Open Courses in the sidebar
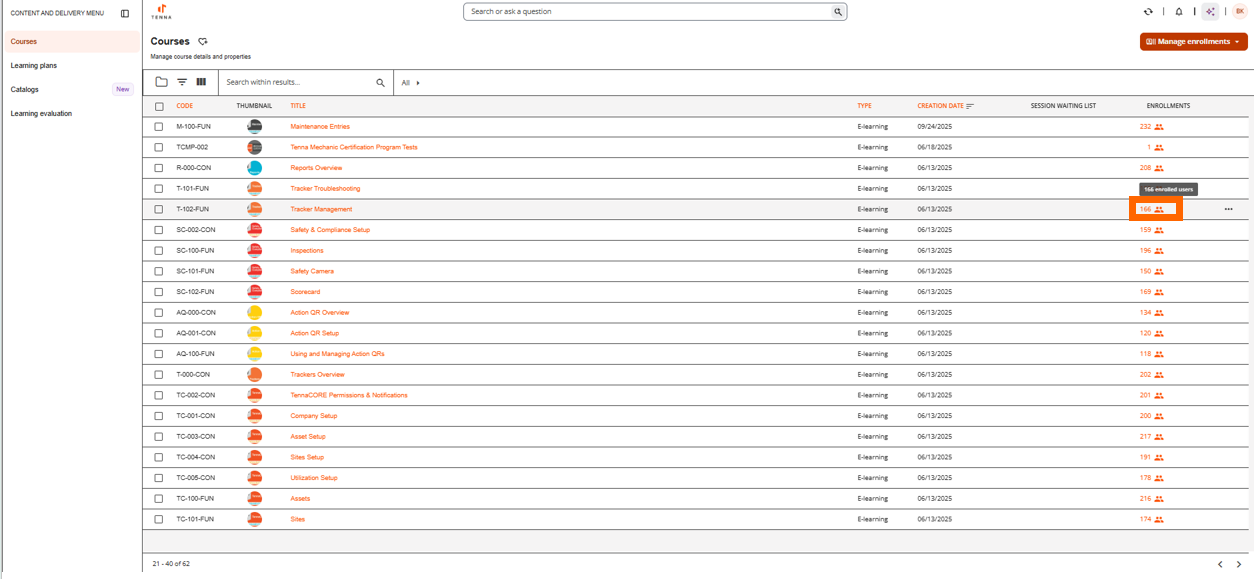Viewport: 1260px width, 579px height. click(71, 42)
